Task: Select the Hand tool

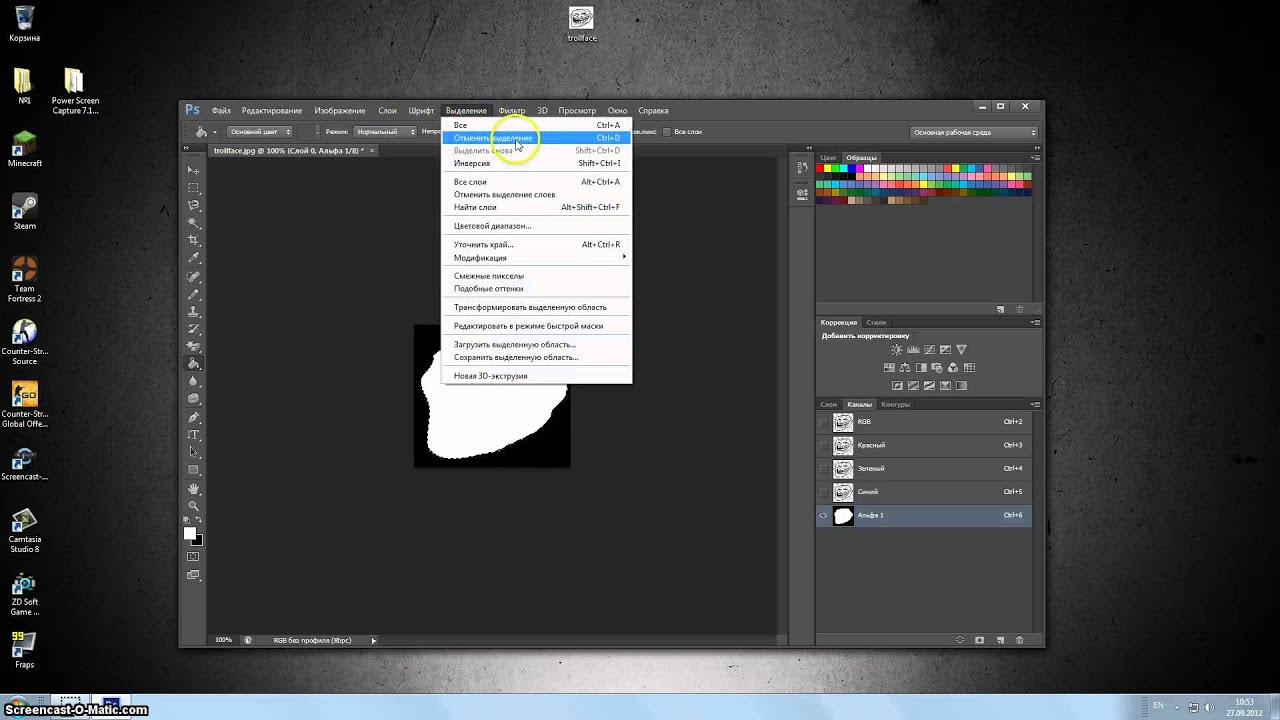Action: [x=193, y=488]
